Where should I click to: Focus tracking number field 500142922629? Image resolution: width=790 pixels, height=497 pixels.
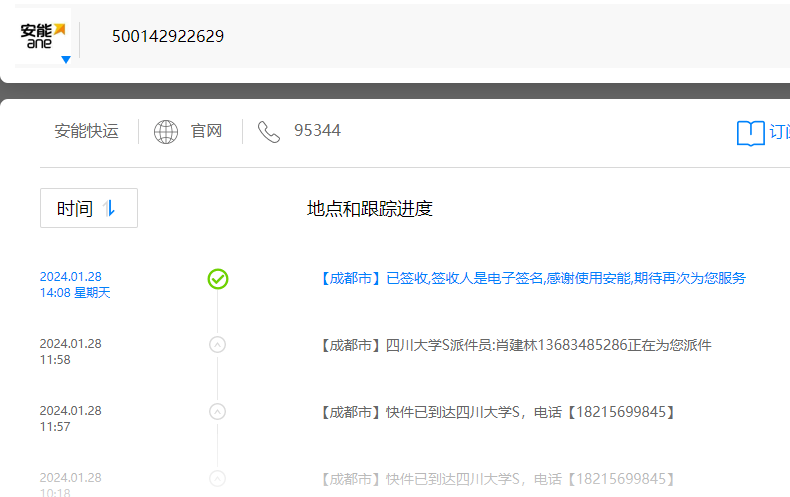click(x=168, y=36)
